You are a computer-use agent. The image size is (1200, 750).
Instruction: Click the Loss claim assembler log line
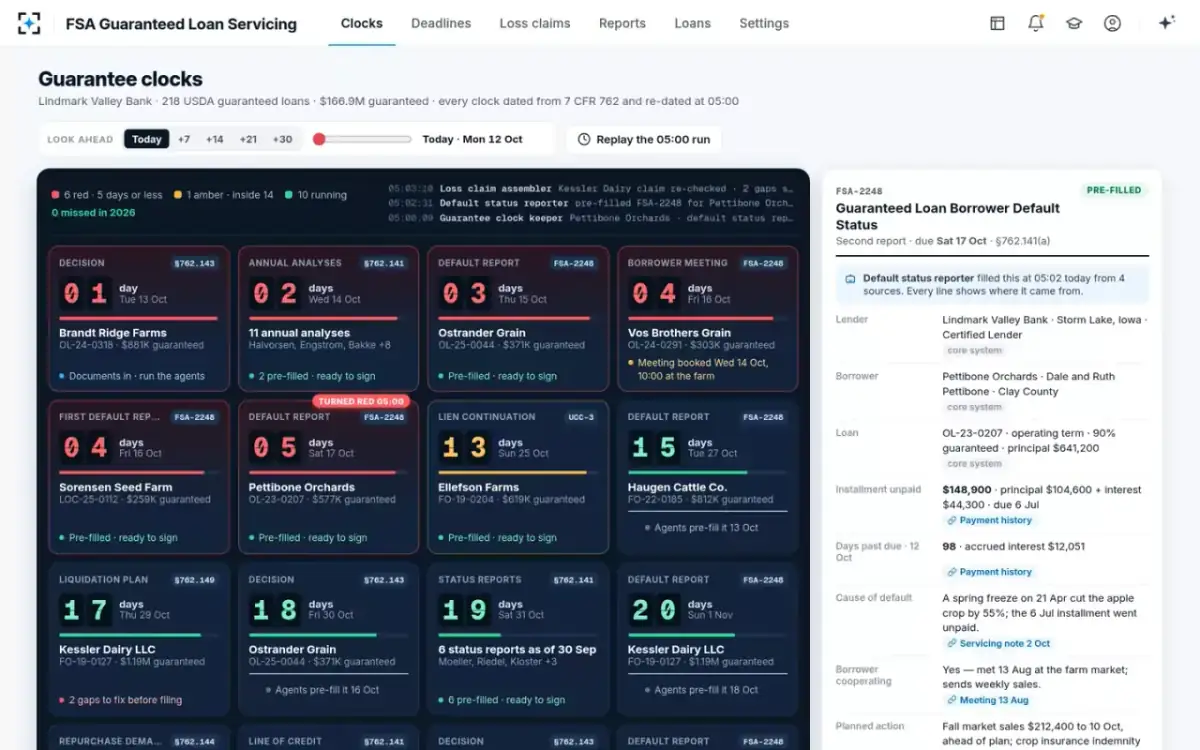point(591,188)
